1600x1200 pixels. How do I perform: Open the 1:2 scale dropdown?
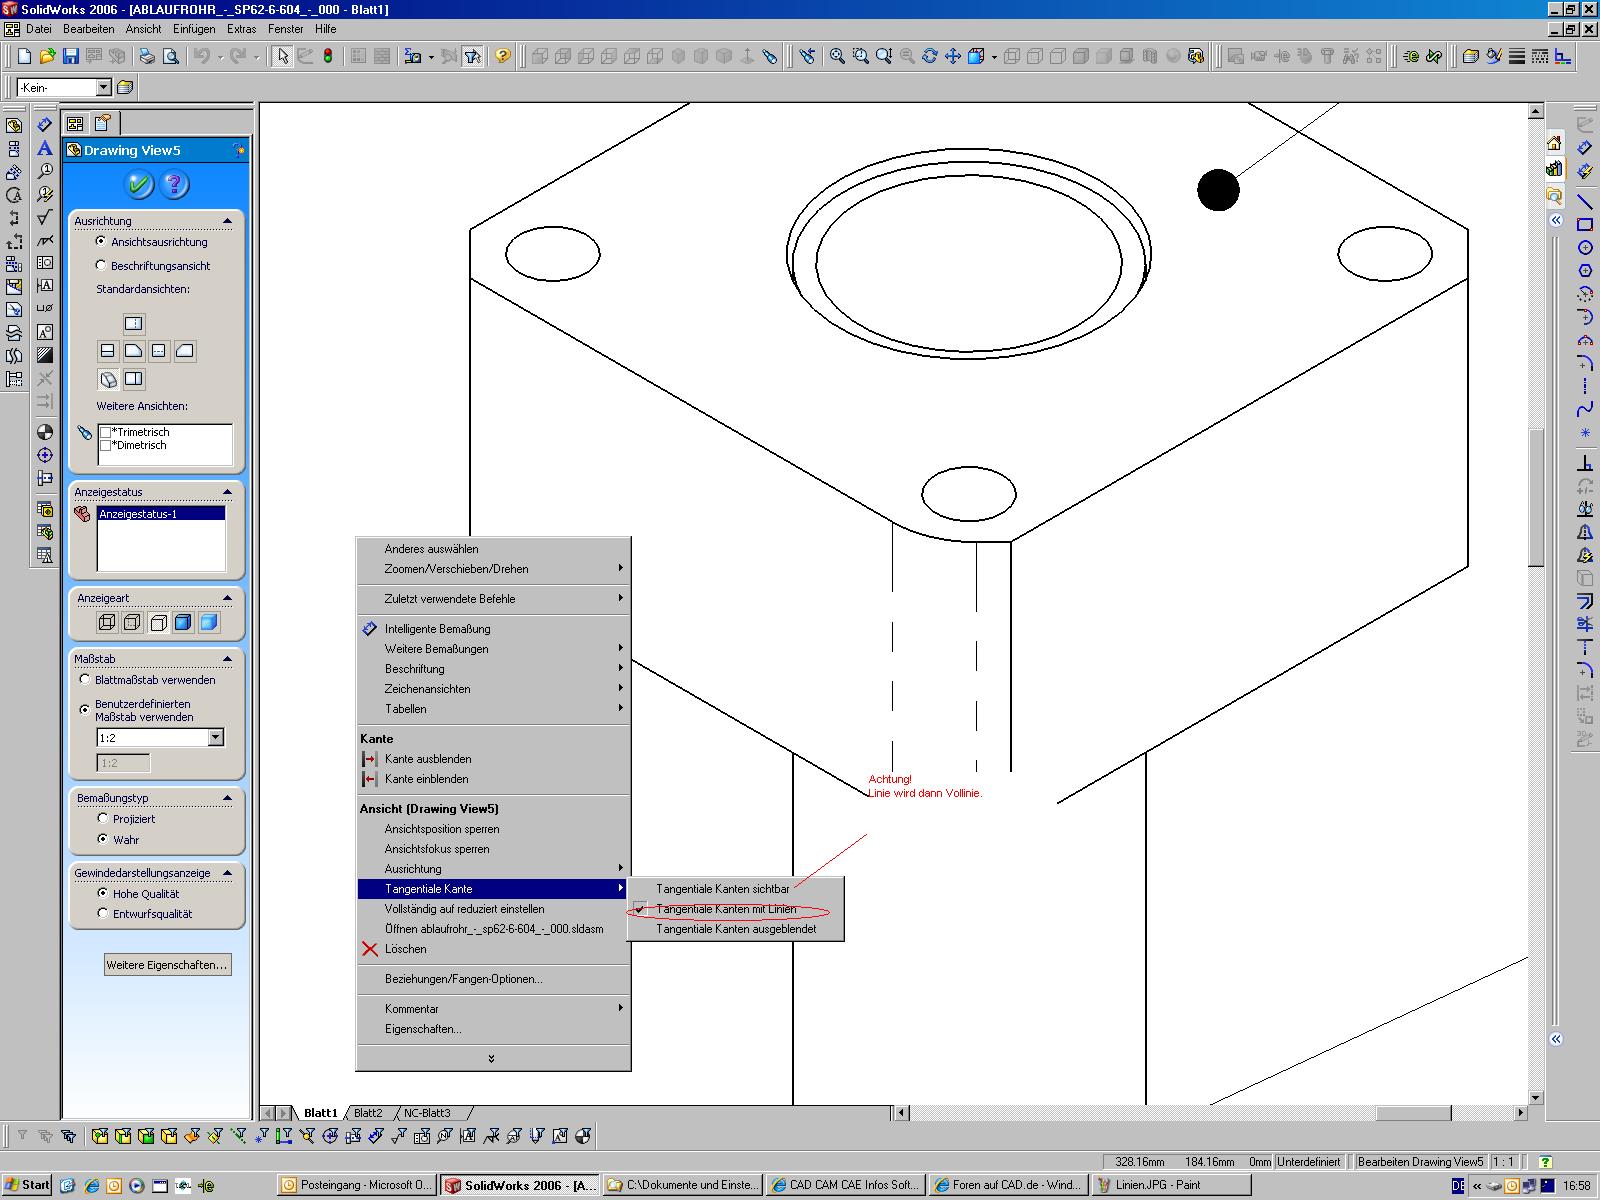click(x=215, y=738)
